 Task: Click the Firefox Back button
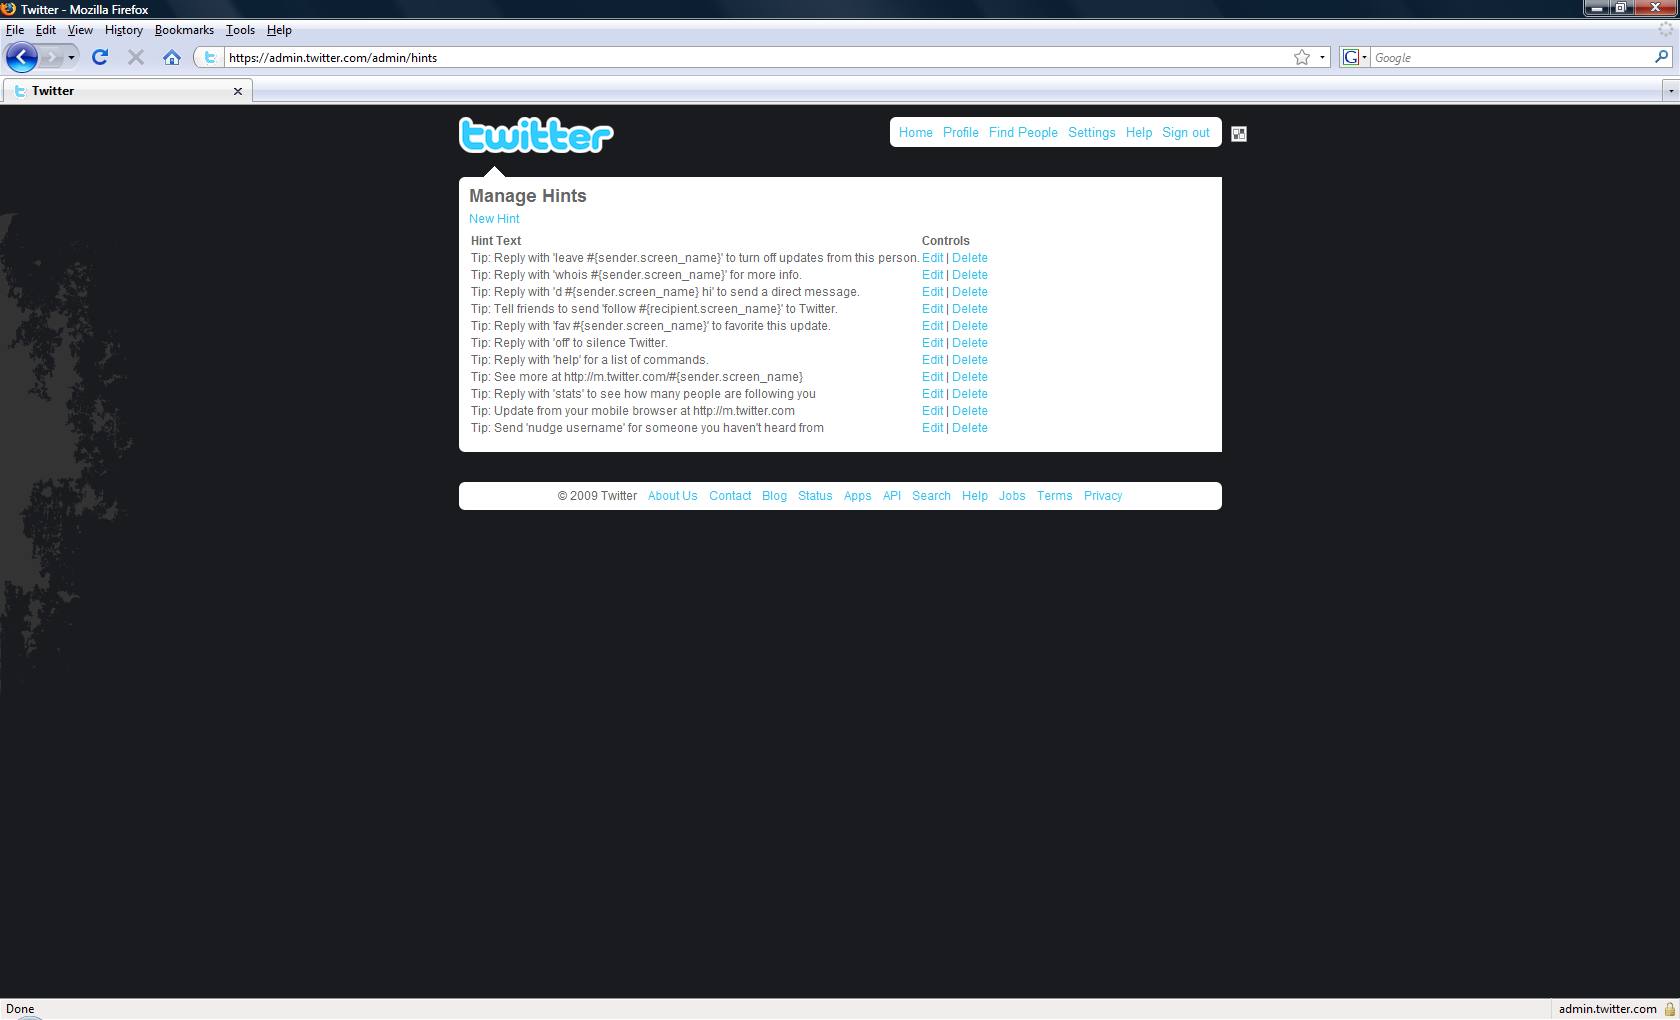click(x=22, y=57)
